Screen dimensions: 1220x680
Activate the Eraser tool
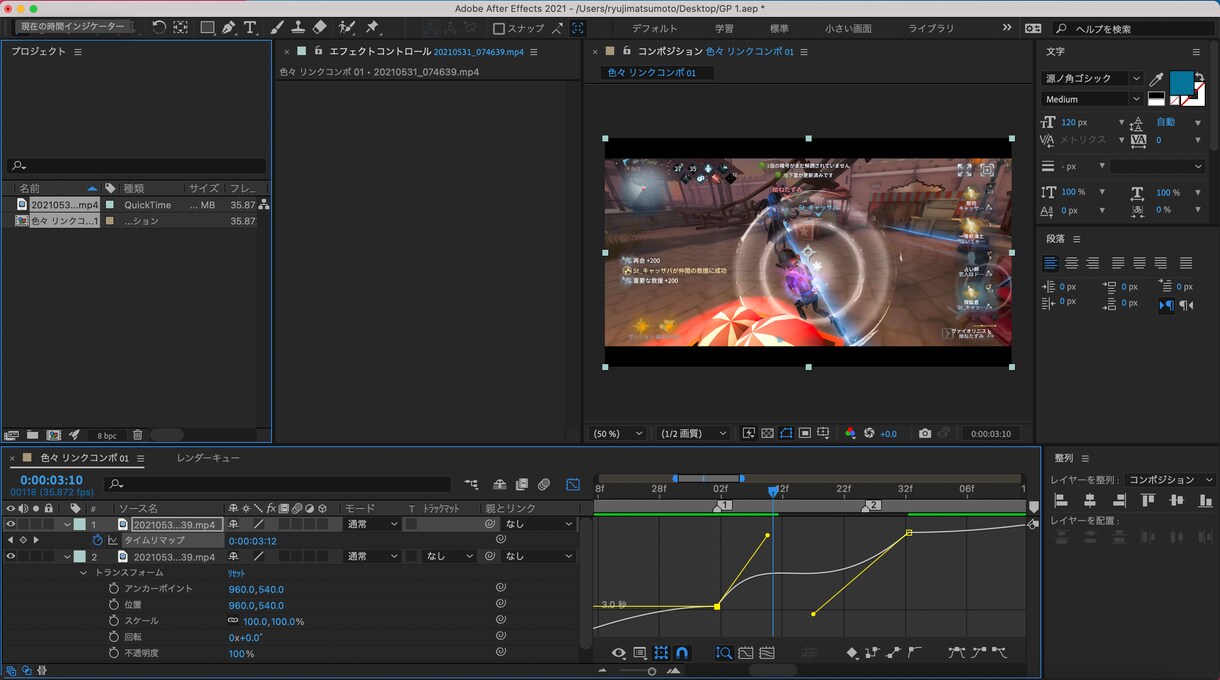click(319, 28)
